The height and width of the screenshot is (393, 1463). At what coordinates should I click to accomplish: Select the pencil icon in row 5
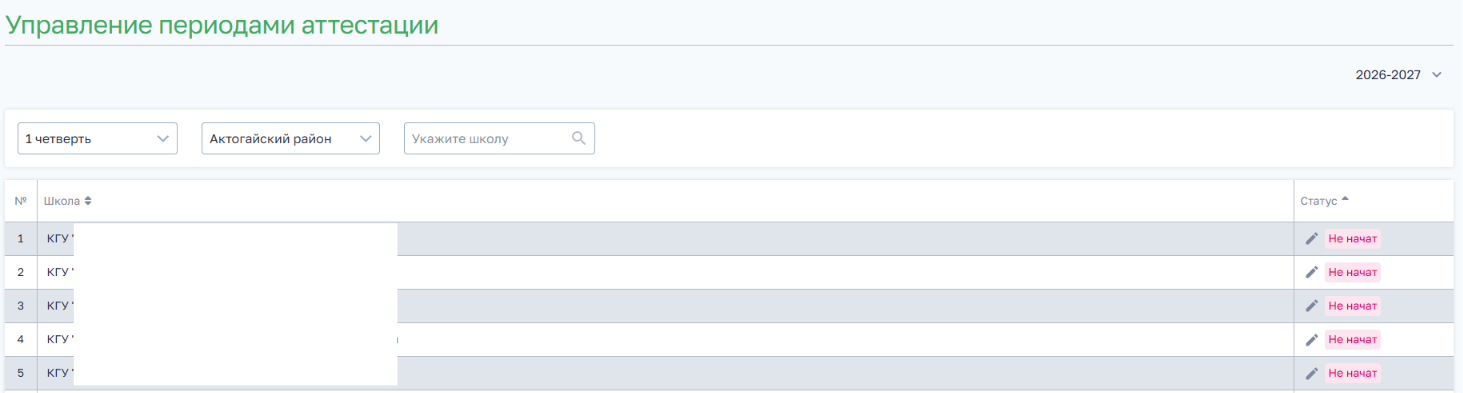point(1311,374)
